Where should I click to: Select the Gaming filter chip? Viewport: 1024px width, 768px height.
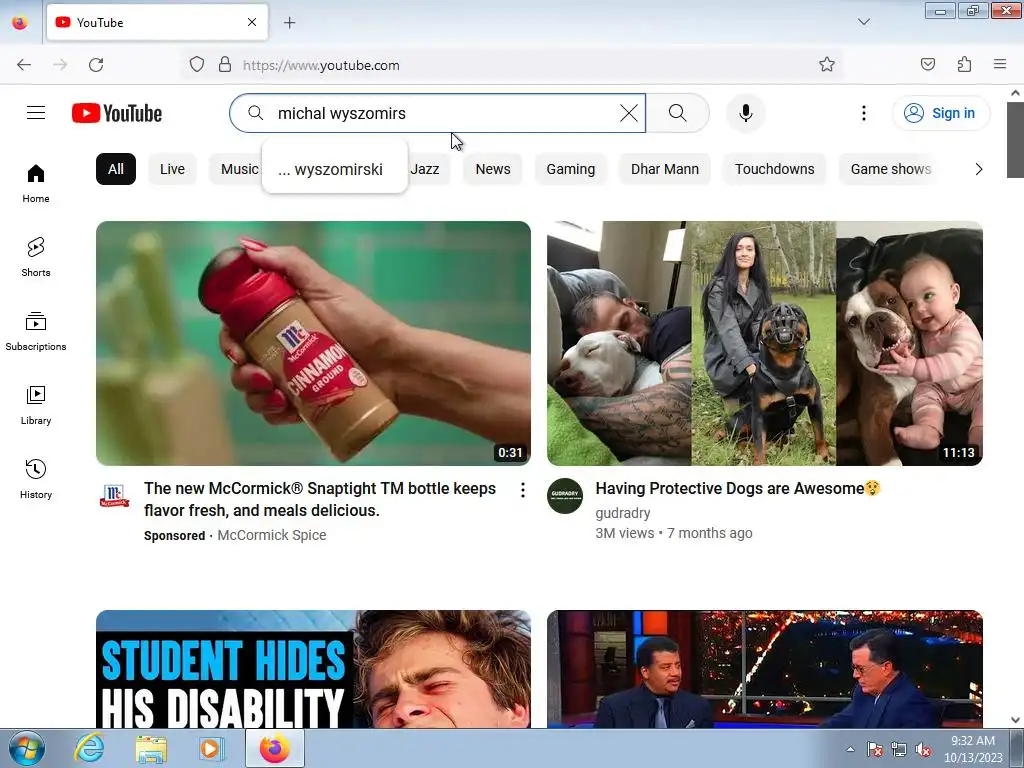coord(571,169)
